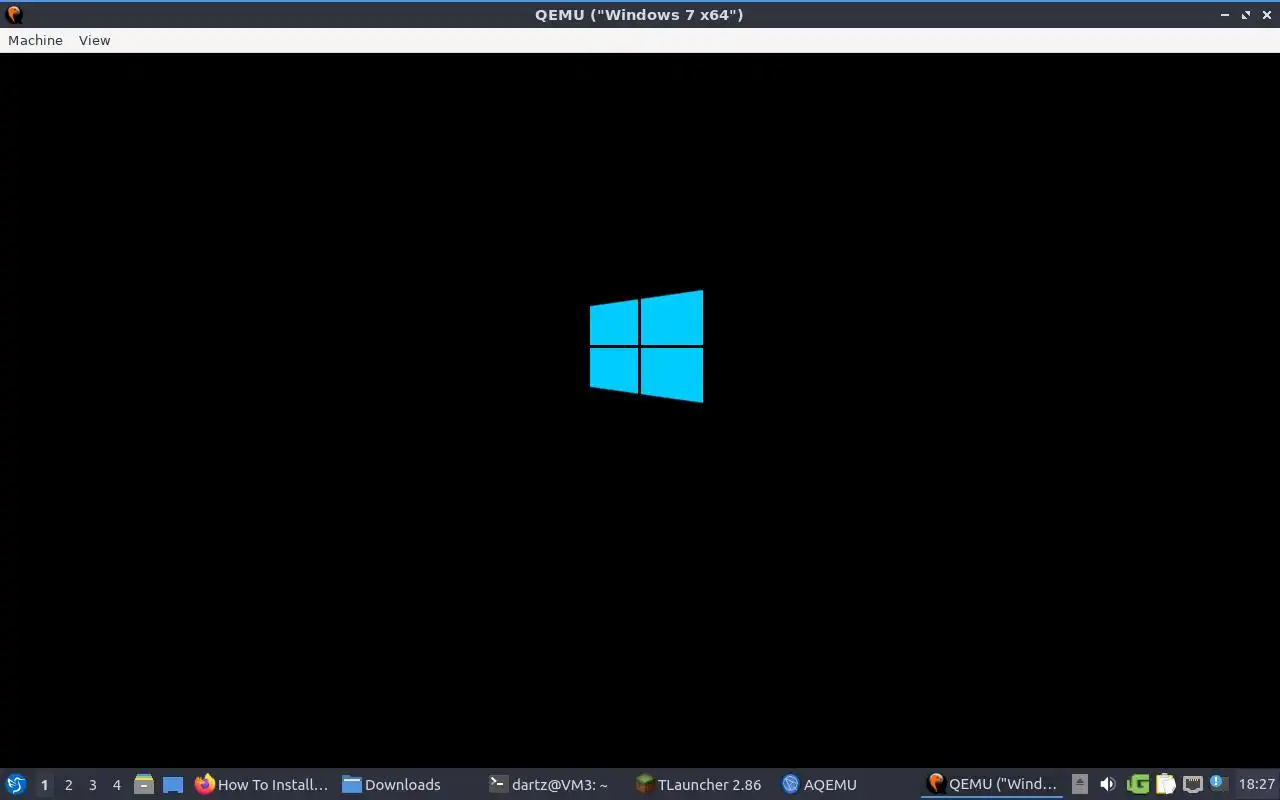This screenshot has height=800, width=1280.
Task: Open the View menu
Action: pyautogui.click(x=95, y=40)
